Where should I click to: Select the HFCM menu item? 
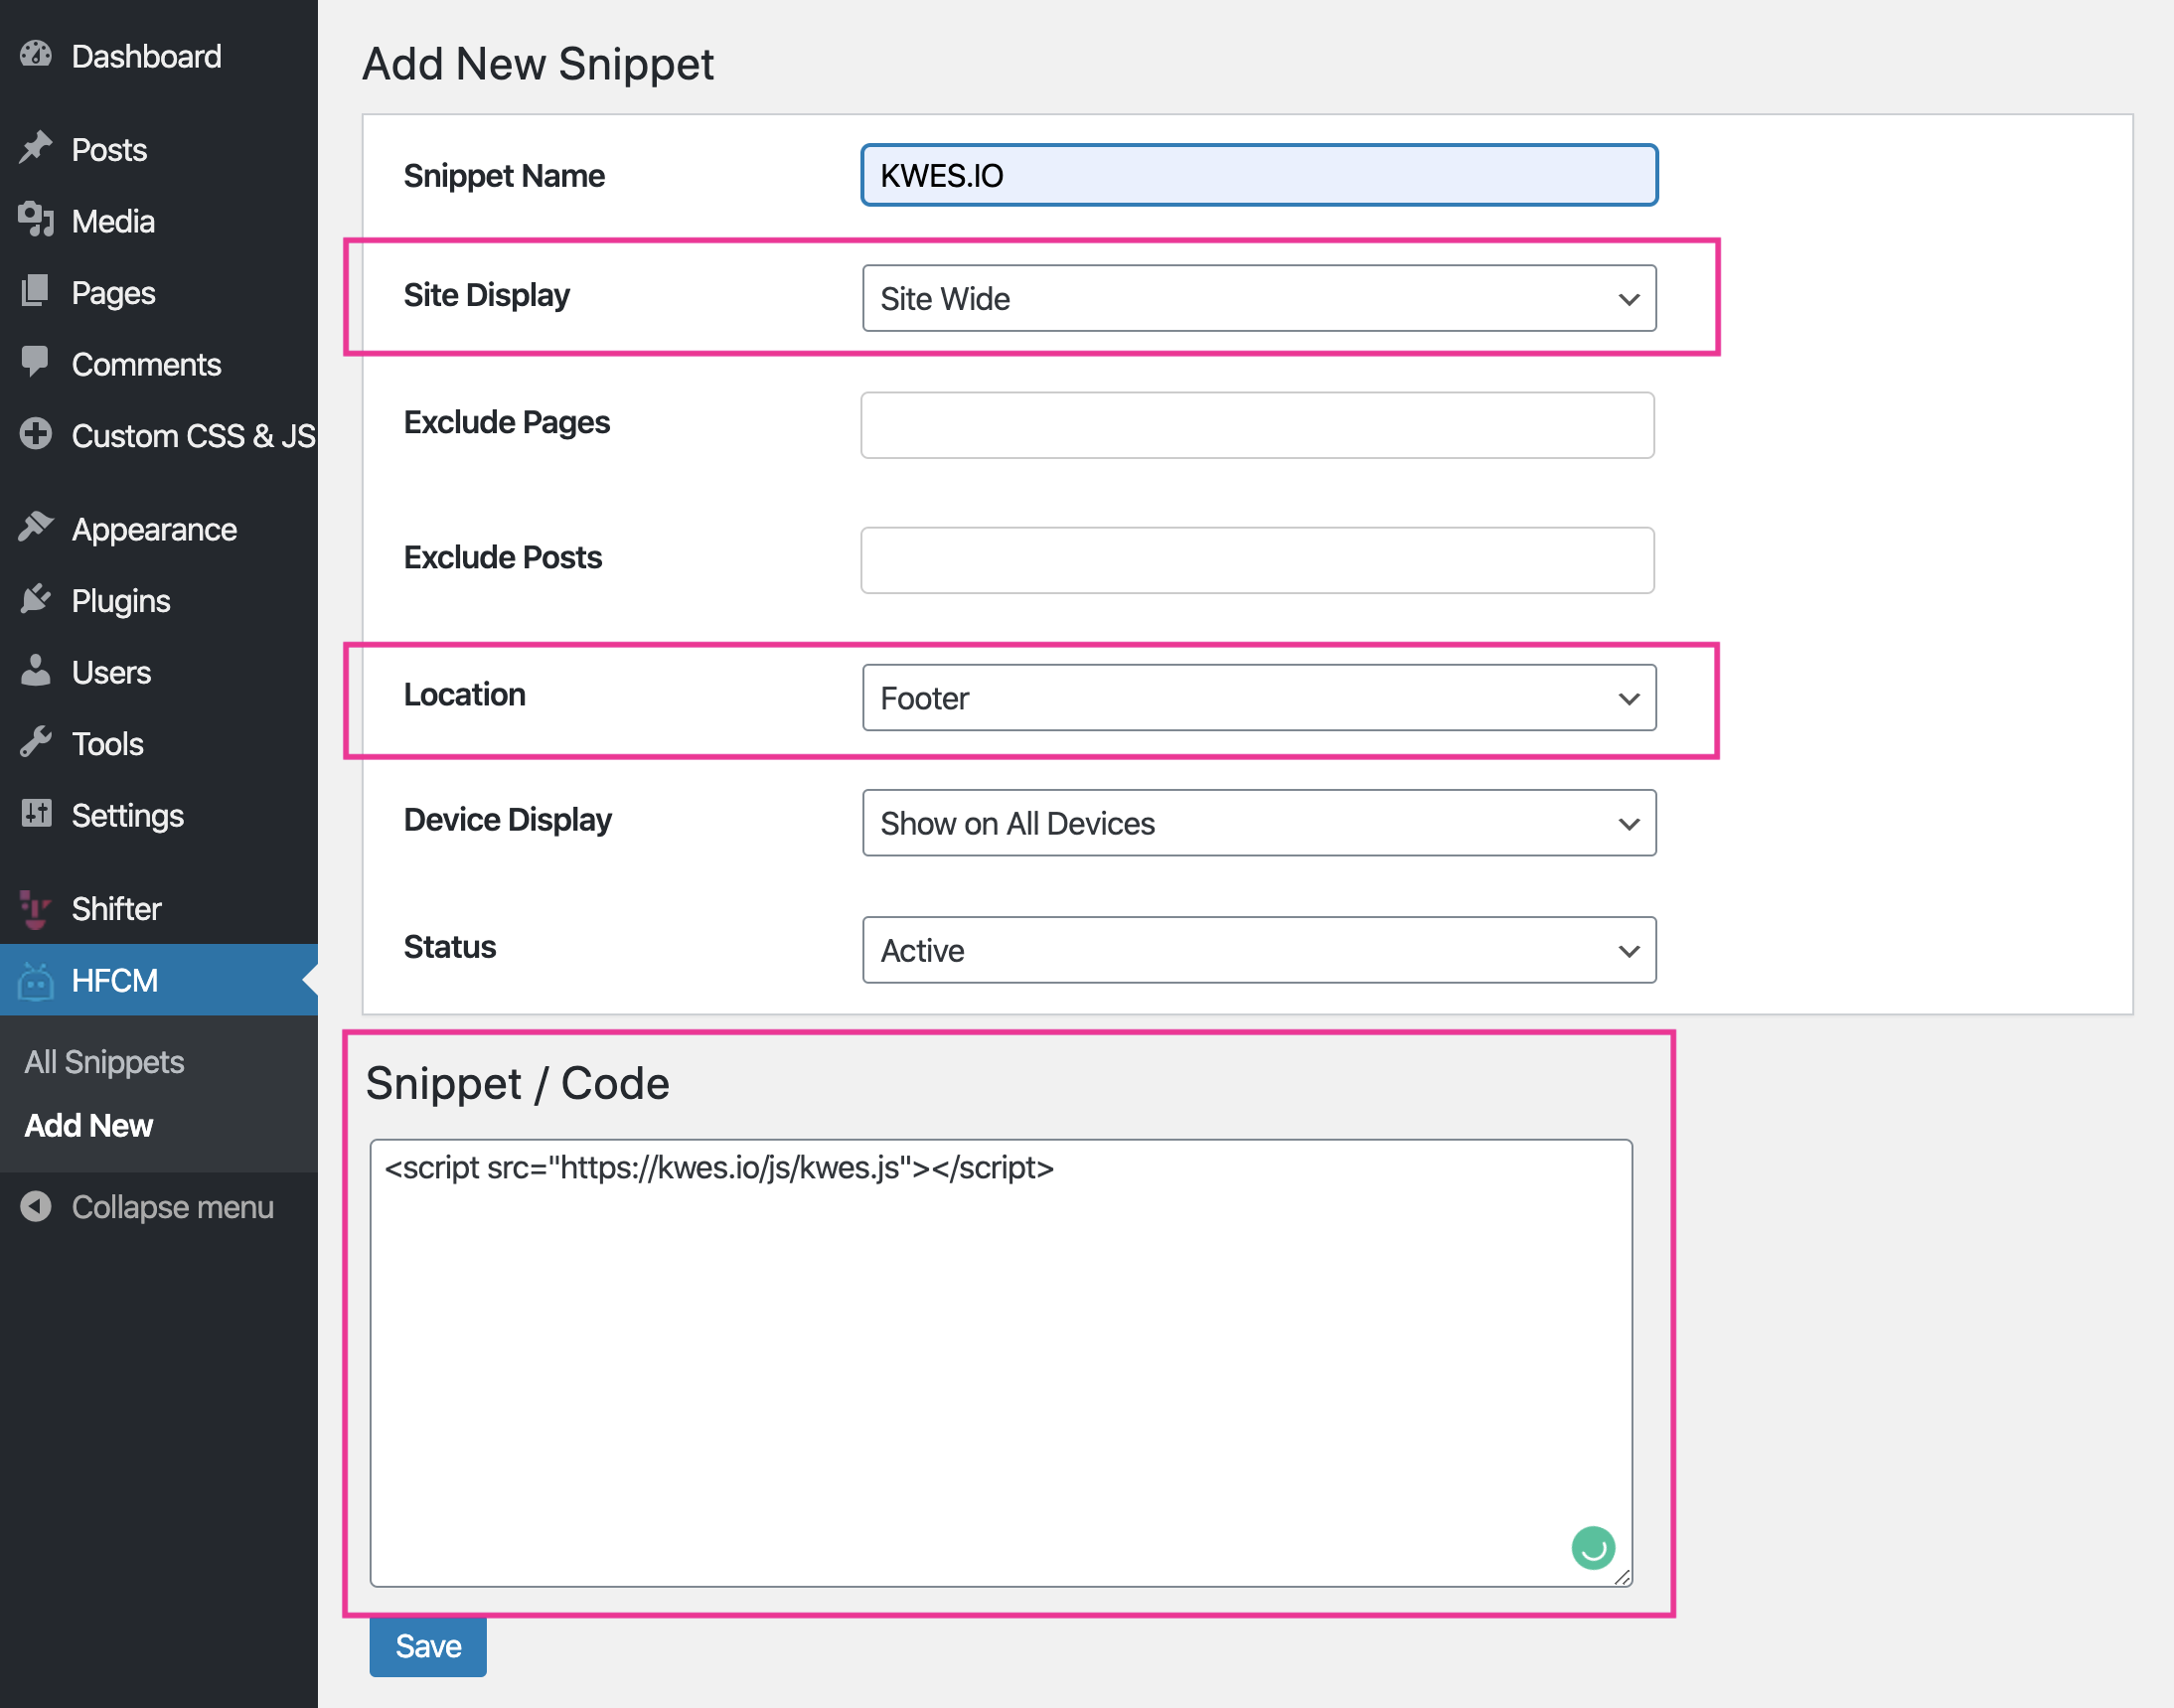[159, 980]
